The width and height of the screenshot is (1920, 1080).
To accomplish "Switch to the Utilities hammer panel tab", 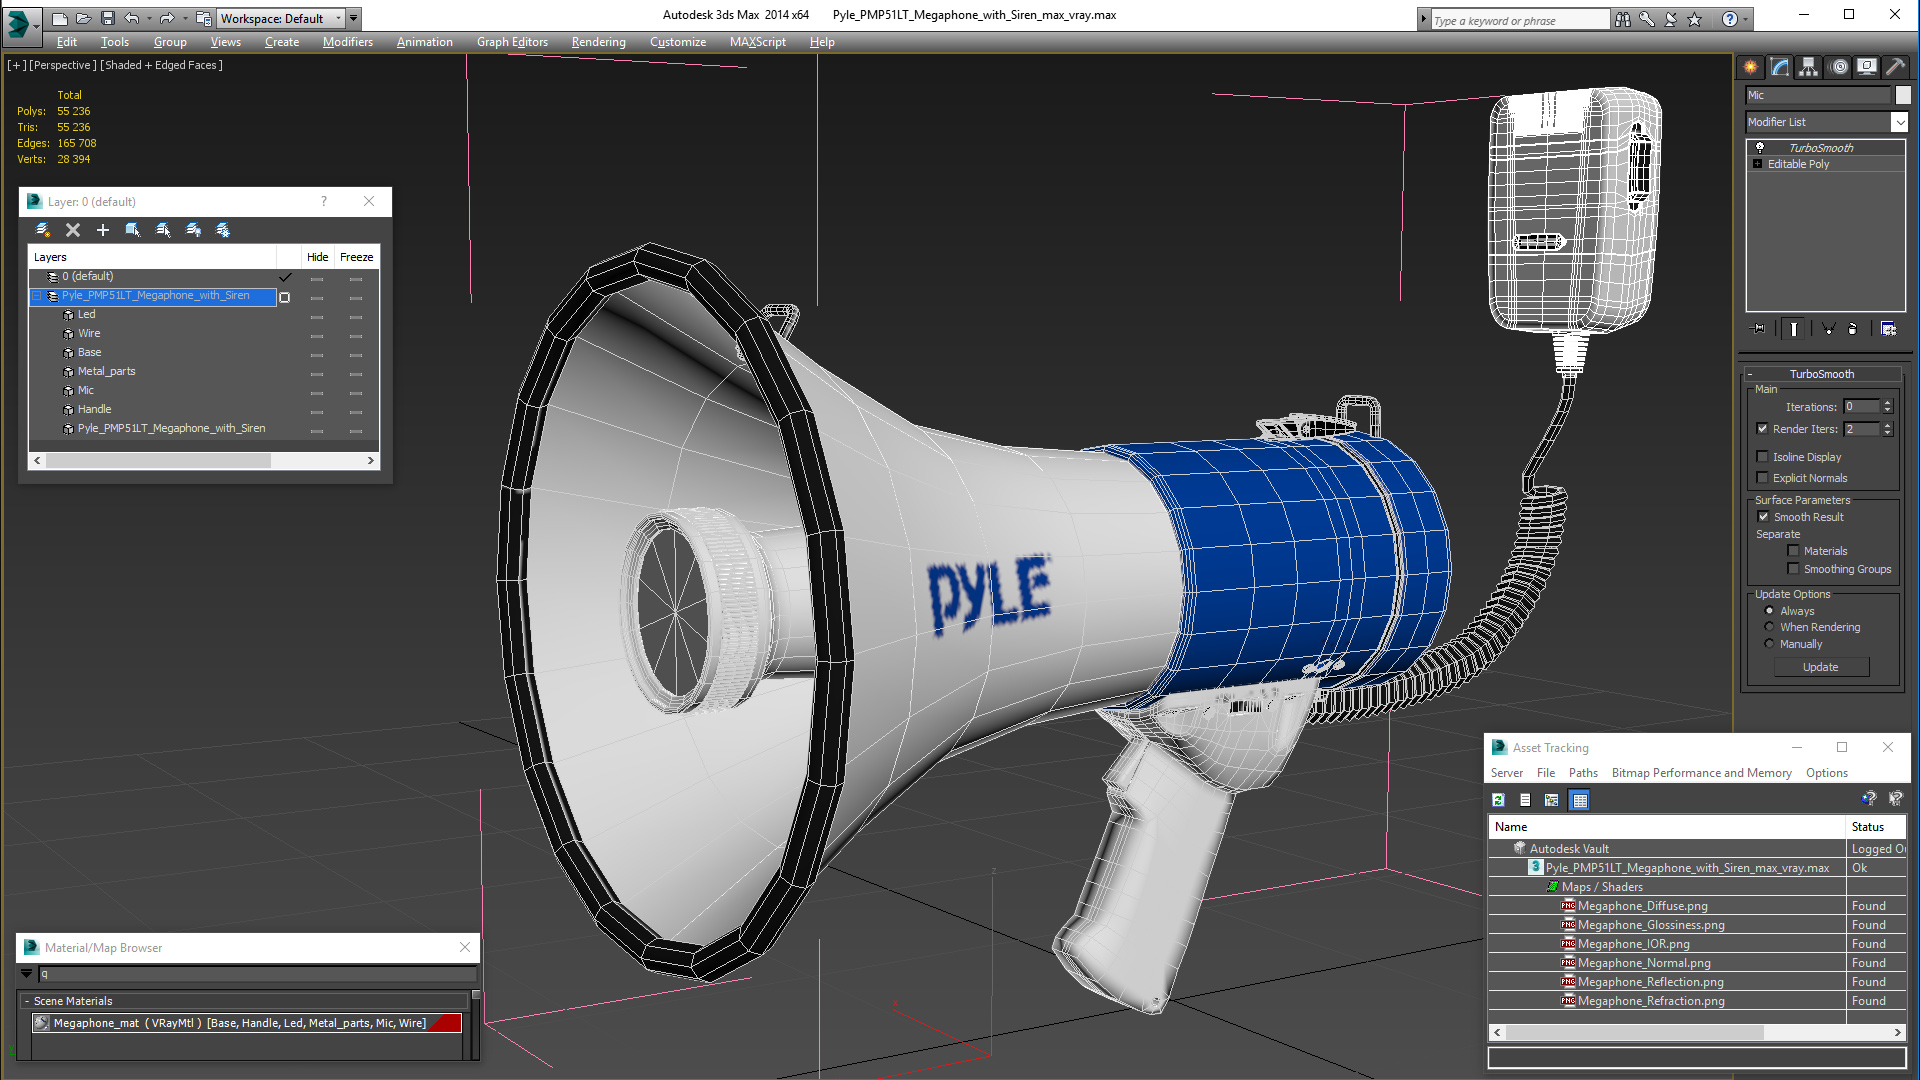I will click(x=1895, y=67).
